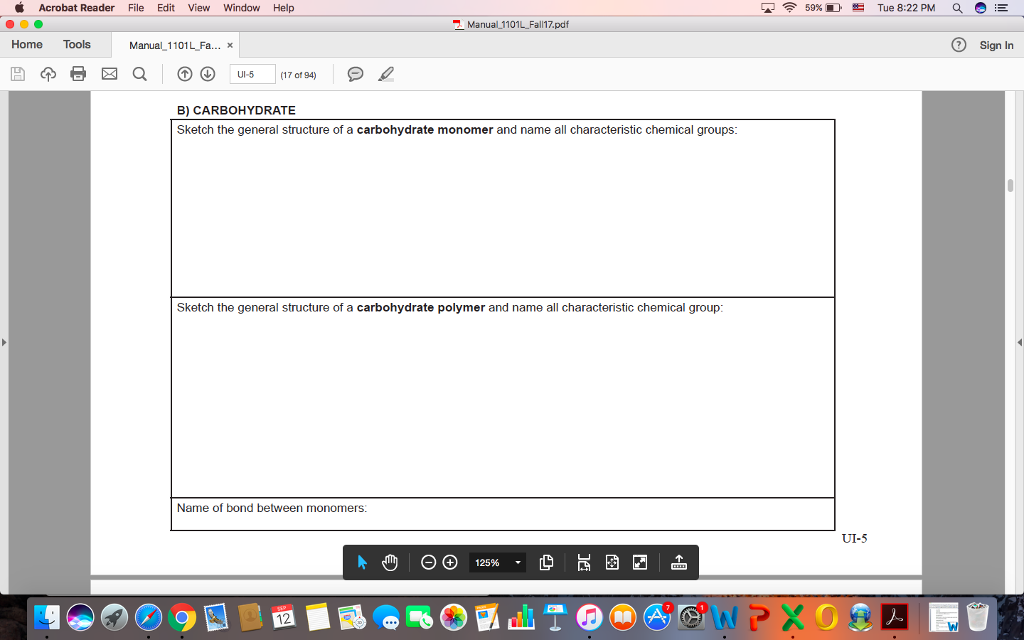
Task: Select the Print icon
Action: pos(78,73)
